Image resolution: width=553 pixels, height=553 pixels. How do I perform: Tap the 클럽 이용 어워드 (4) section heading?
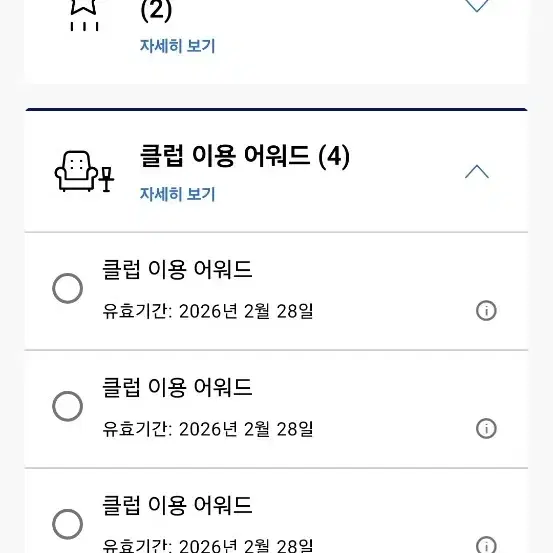coord(245,156)
